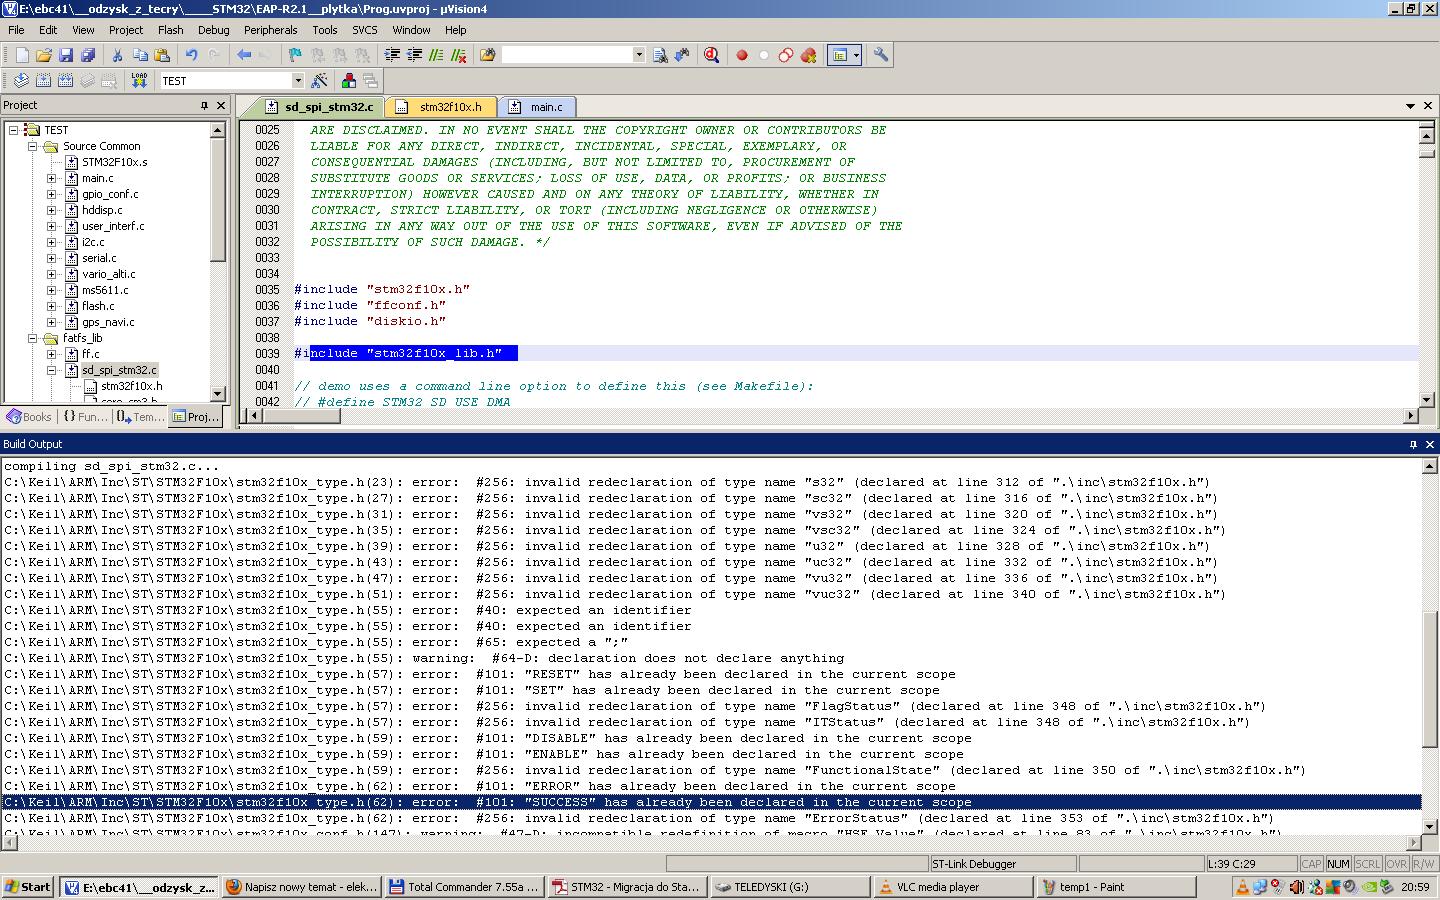Click the Paste toolbar icon

(162, 55)
